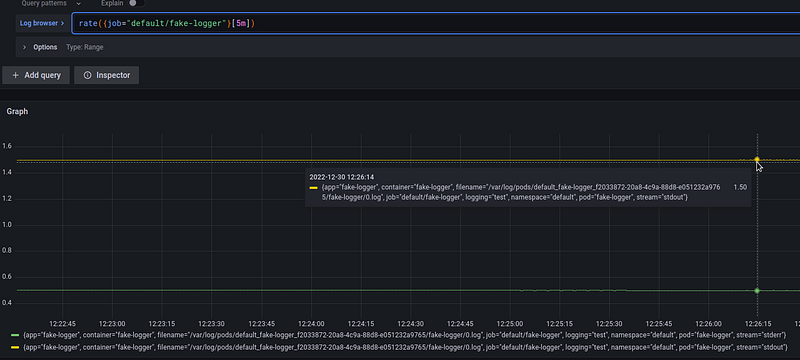Toggle the Explain switch

coord(136,3)
